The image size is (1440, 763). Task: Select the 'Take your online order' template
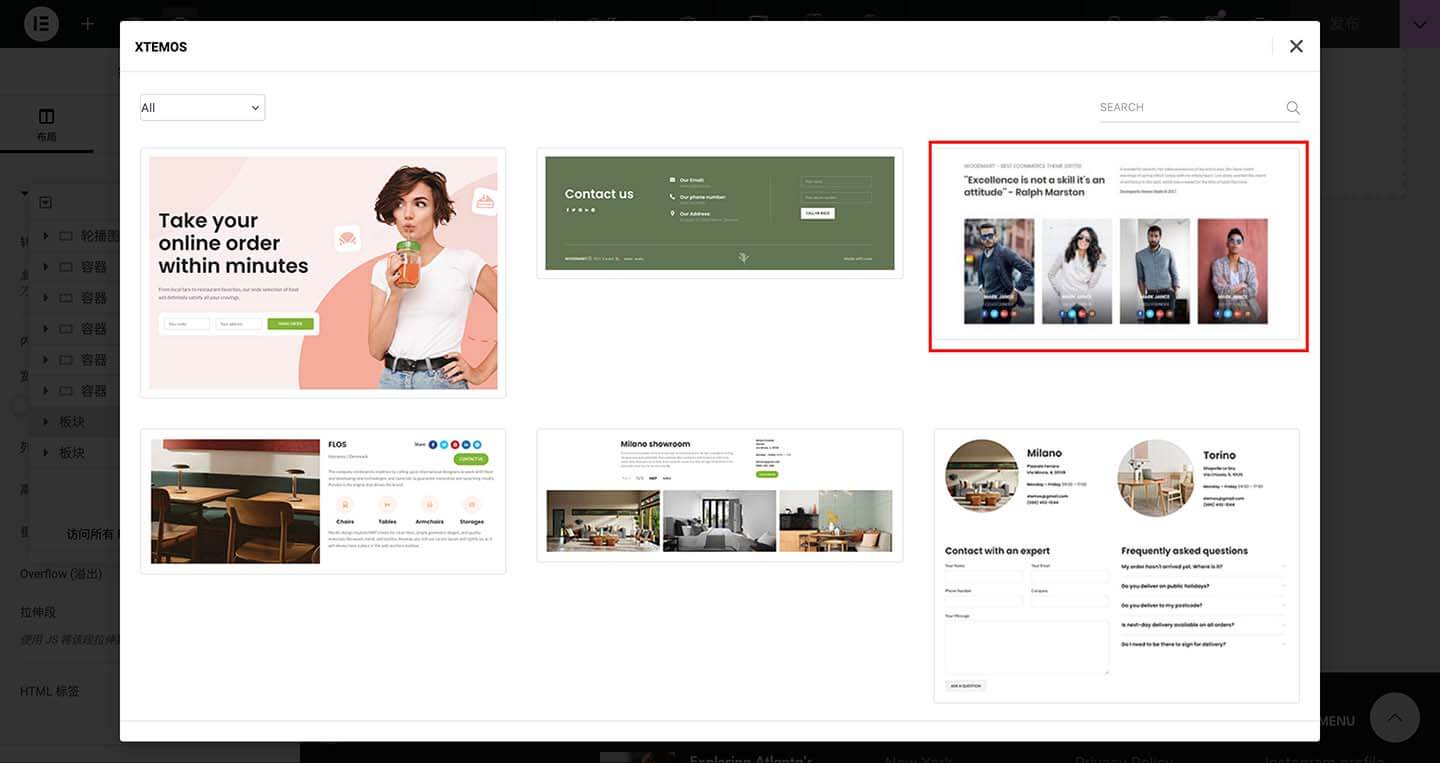tap(323, 273)
